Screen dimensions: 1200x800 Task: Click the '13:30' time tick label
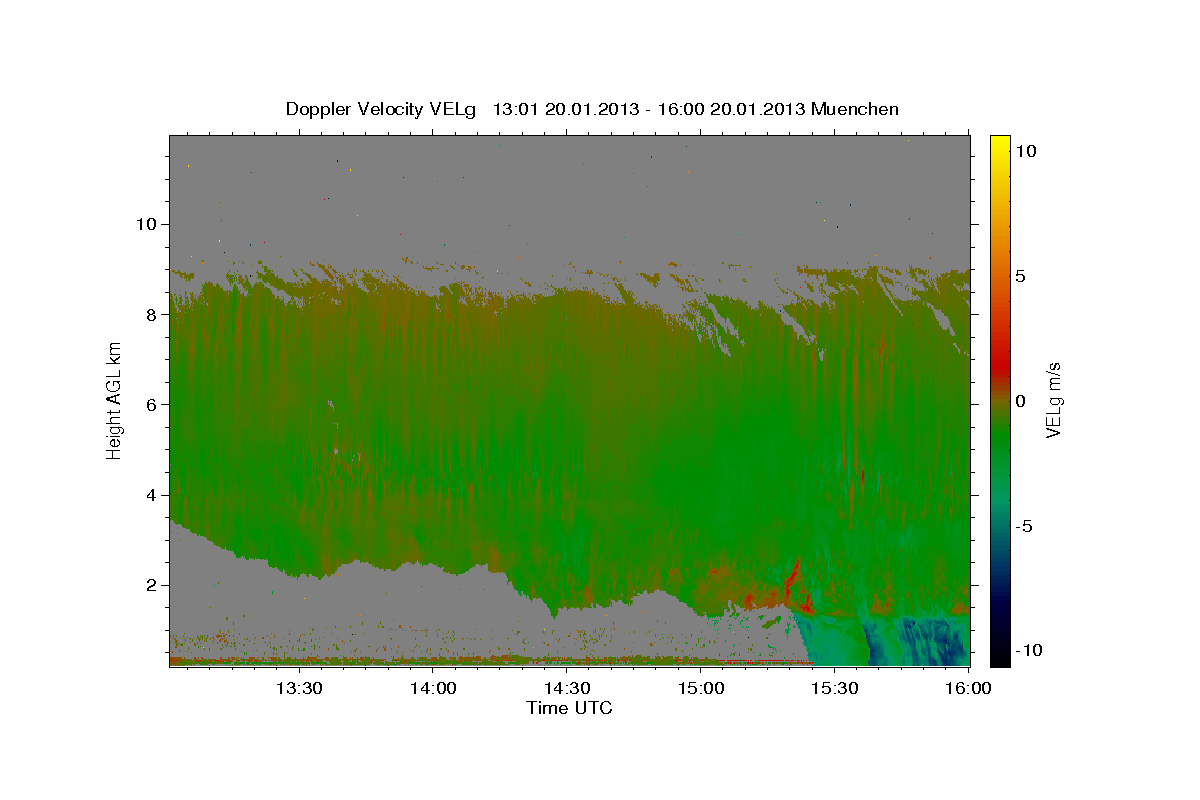[x=298, y=688]
